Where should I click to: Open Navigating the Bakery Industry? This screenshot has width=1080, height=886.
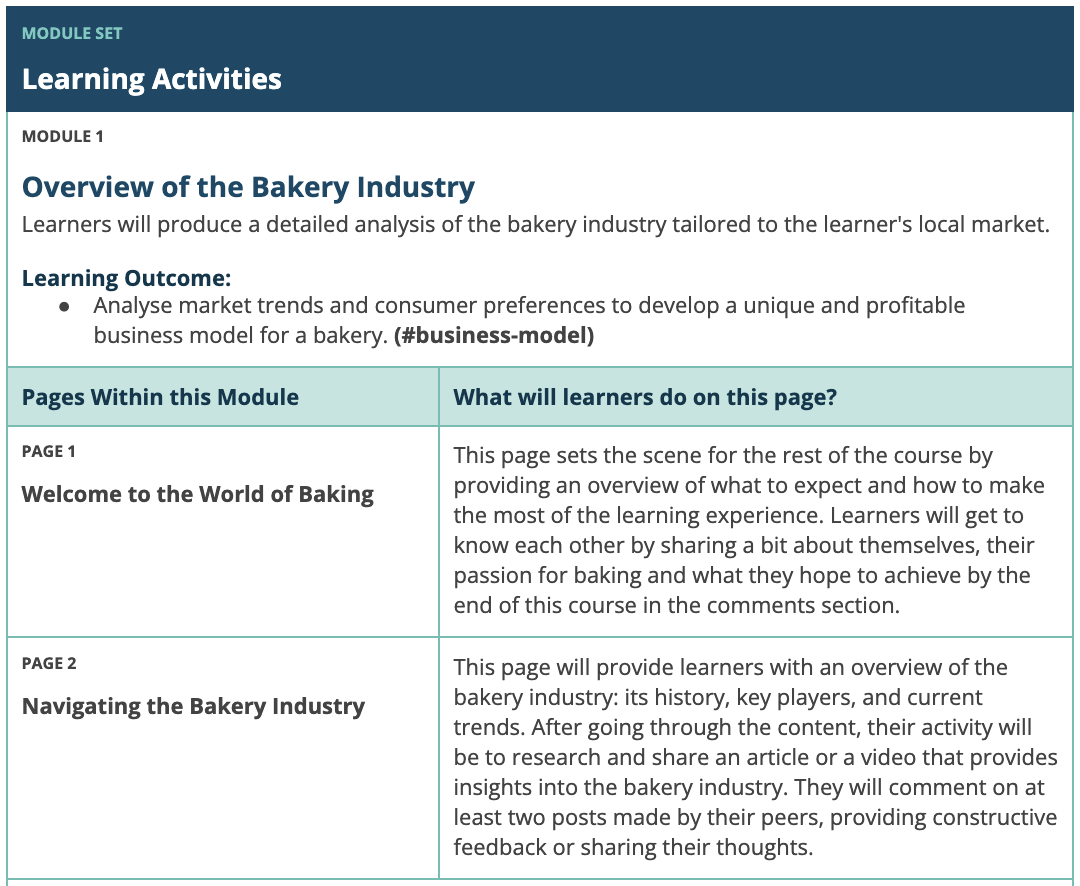pos(193,706)
